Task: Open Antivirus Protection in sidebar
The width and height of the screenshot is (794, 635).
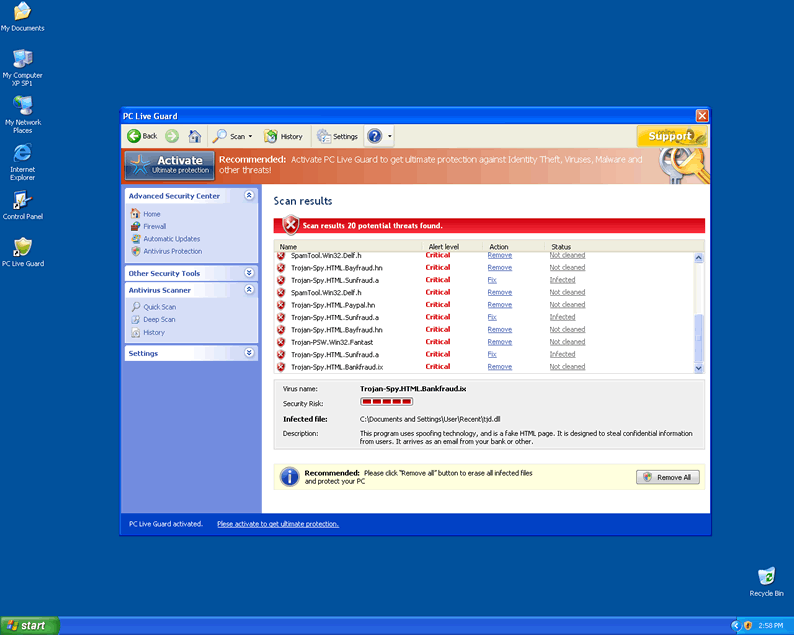Action: point(171,252)
